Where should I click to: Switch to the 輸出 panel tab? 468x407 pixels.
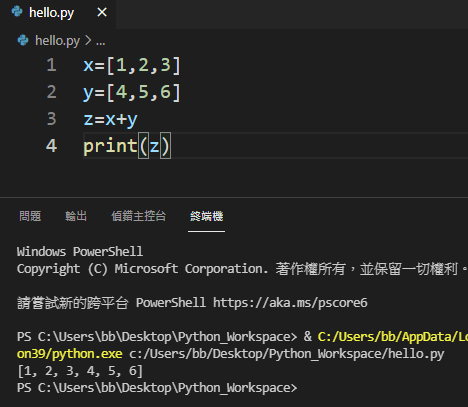[76, 216]
